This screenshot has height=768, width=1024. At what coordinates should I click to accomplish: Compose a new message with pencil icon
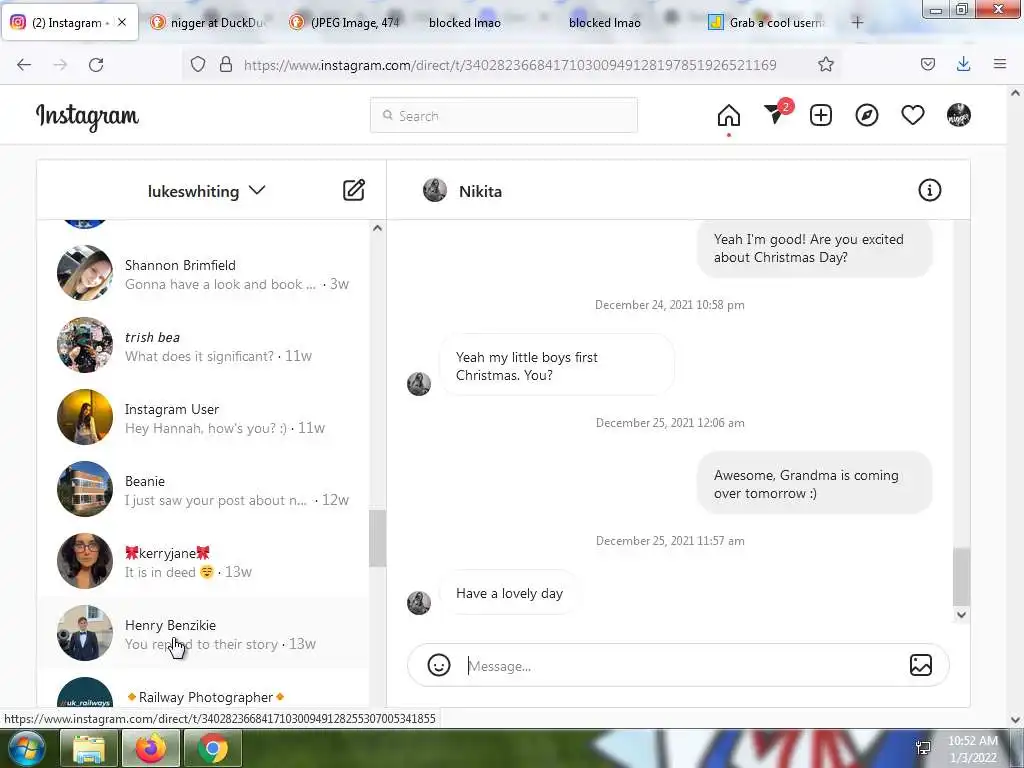354,190
